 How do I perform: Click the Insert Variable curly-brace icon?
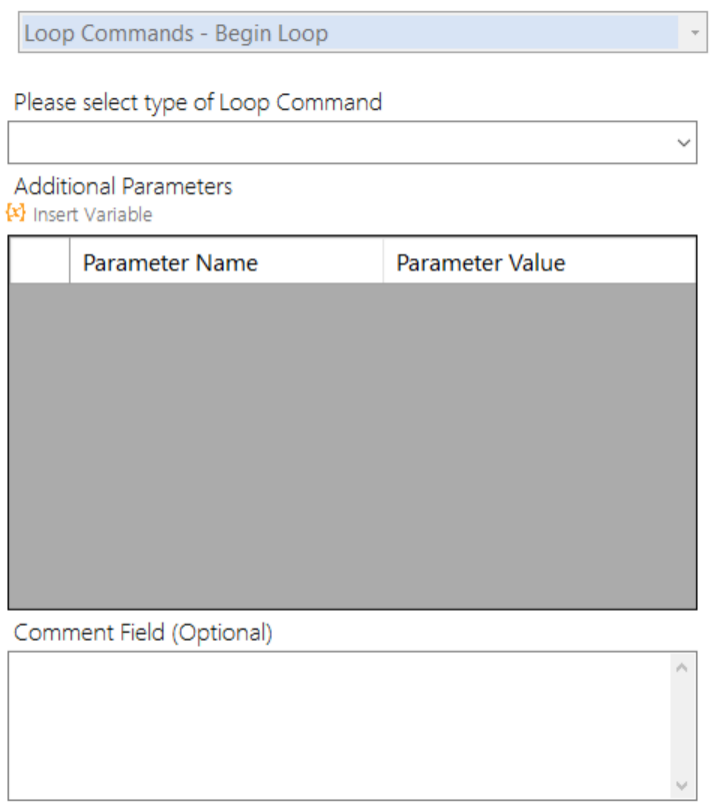pos(15,213)
